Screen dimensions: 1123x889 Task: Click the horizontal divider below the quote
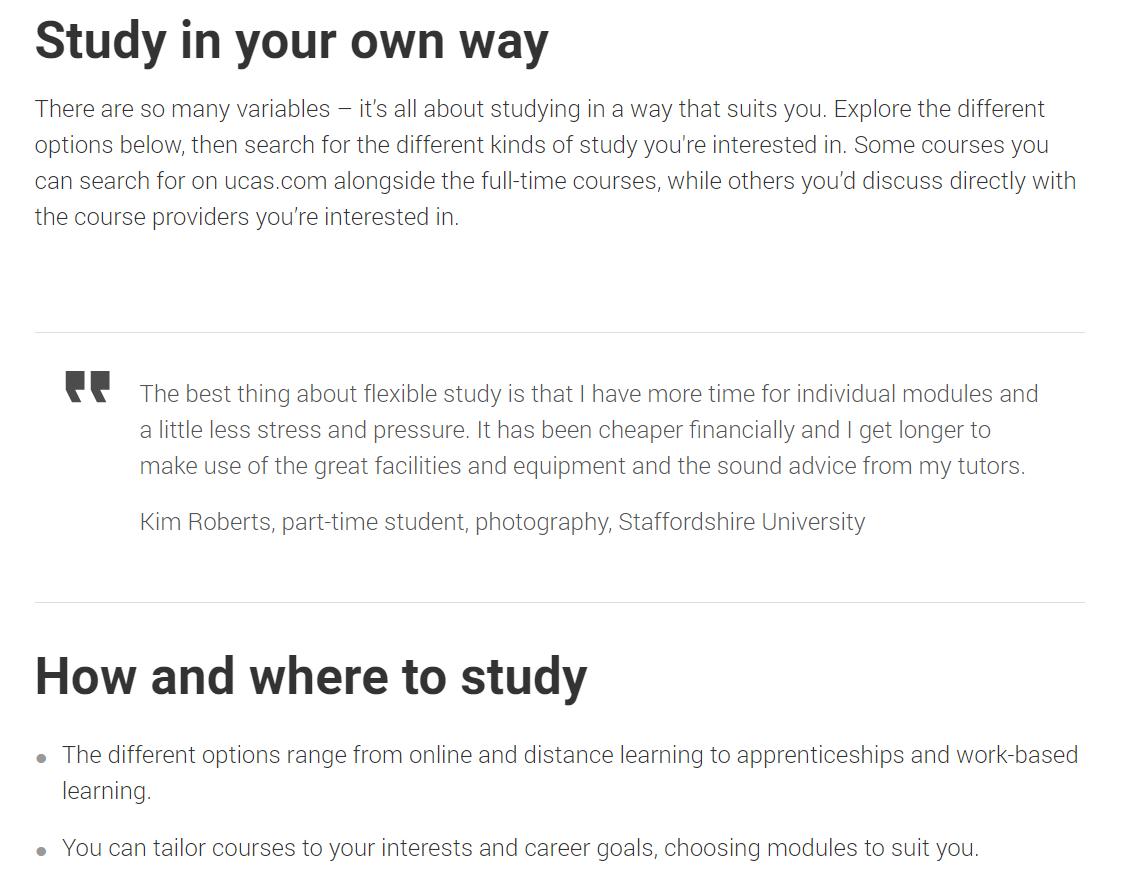(x=559, y=602)
